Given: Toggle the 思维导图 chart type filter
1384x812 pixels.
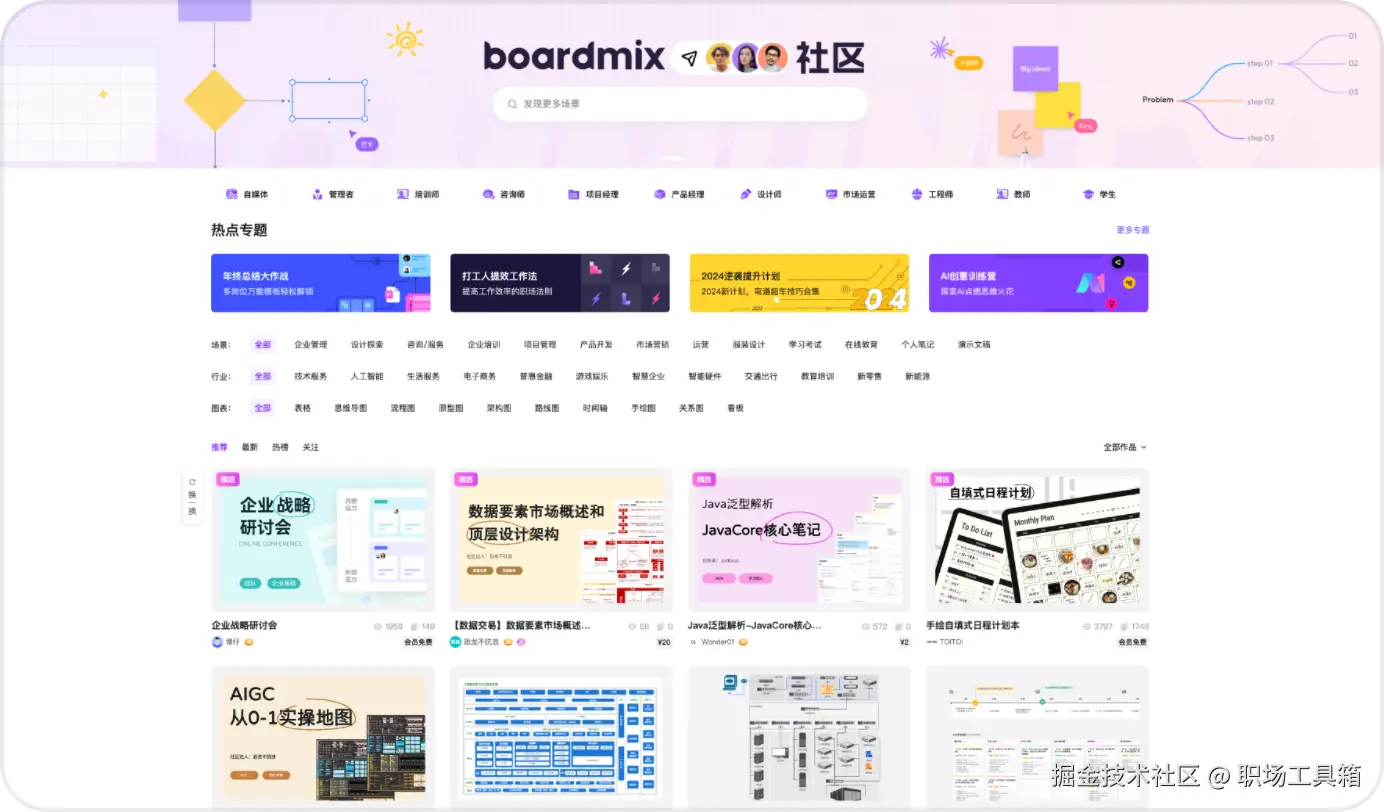Looking at the screenshot, I should click(351, 408).
